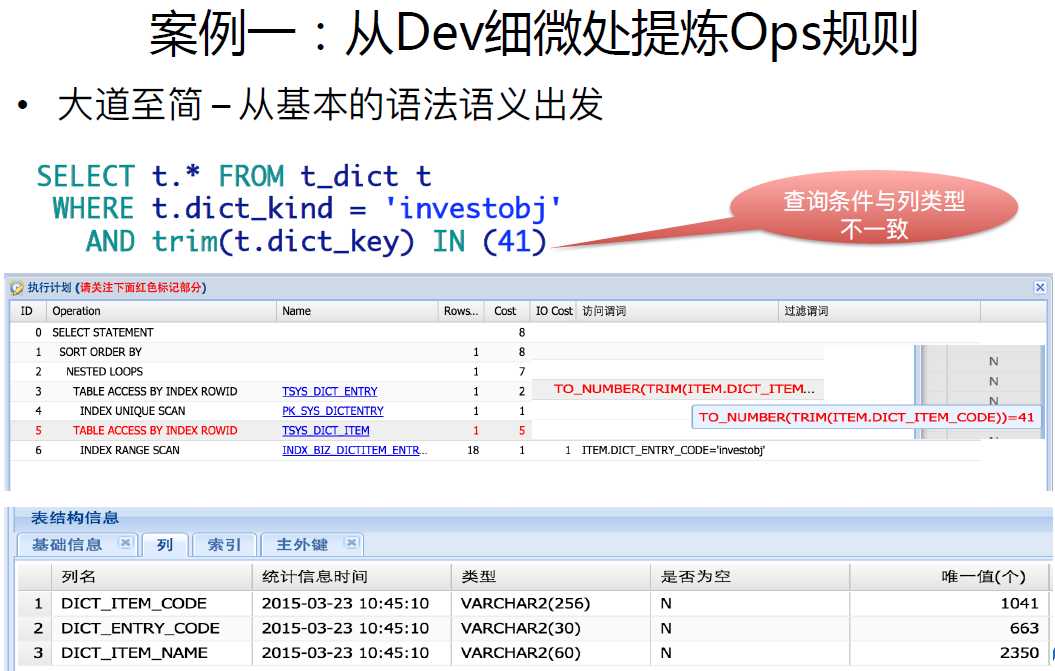Click the red 请关注下面红色标记部分 notice text

click(141, 287)
